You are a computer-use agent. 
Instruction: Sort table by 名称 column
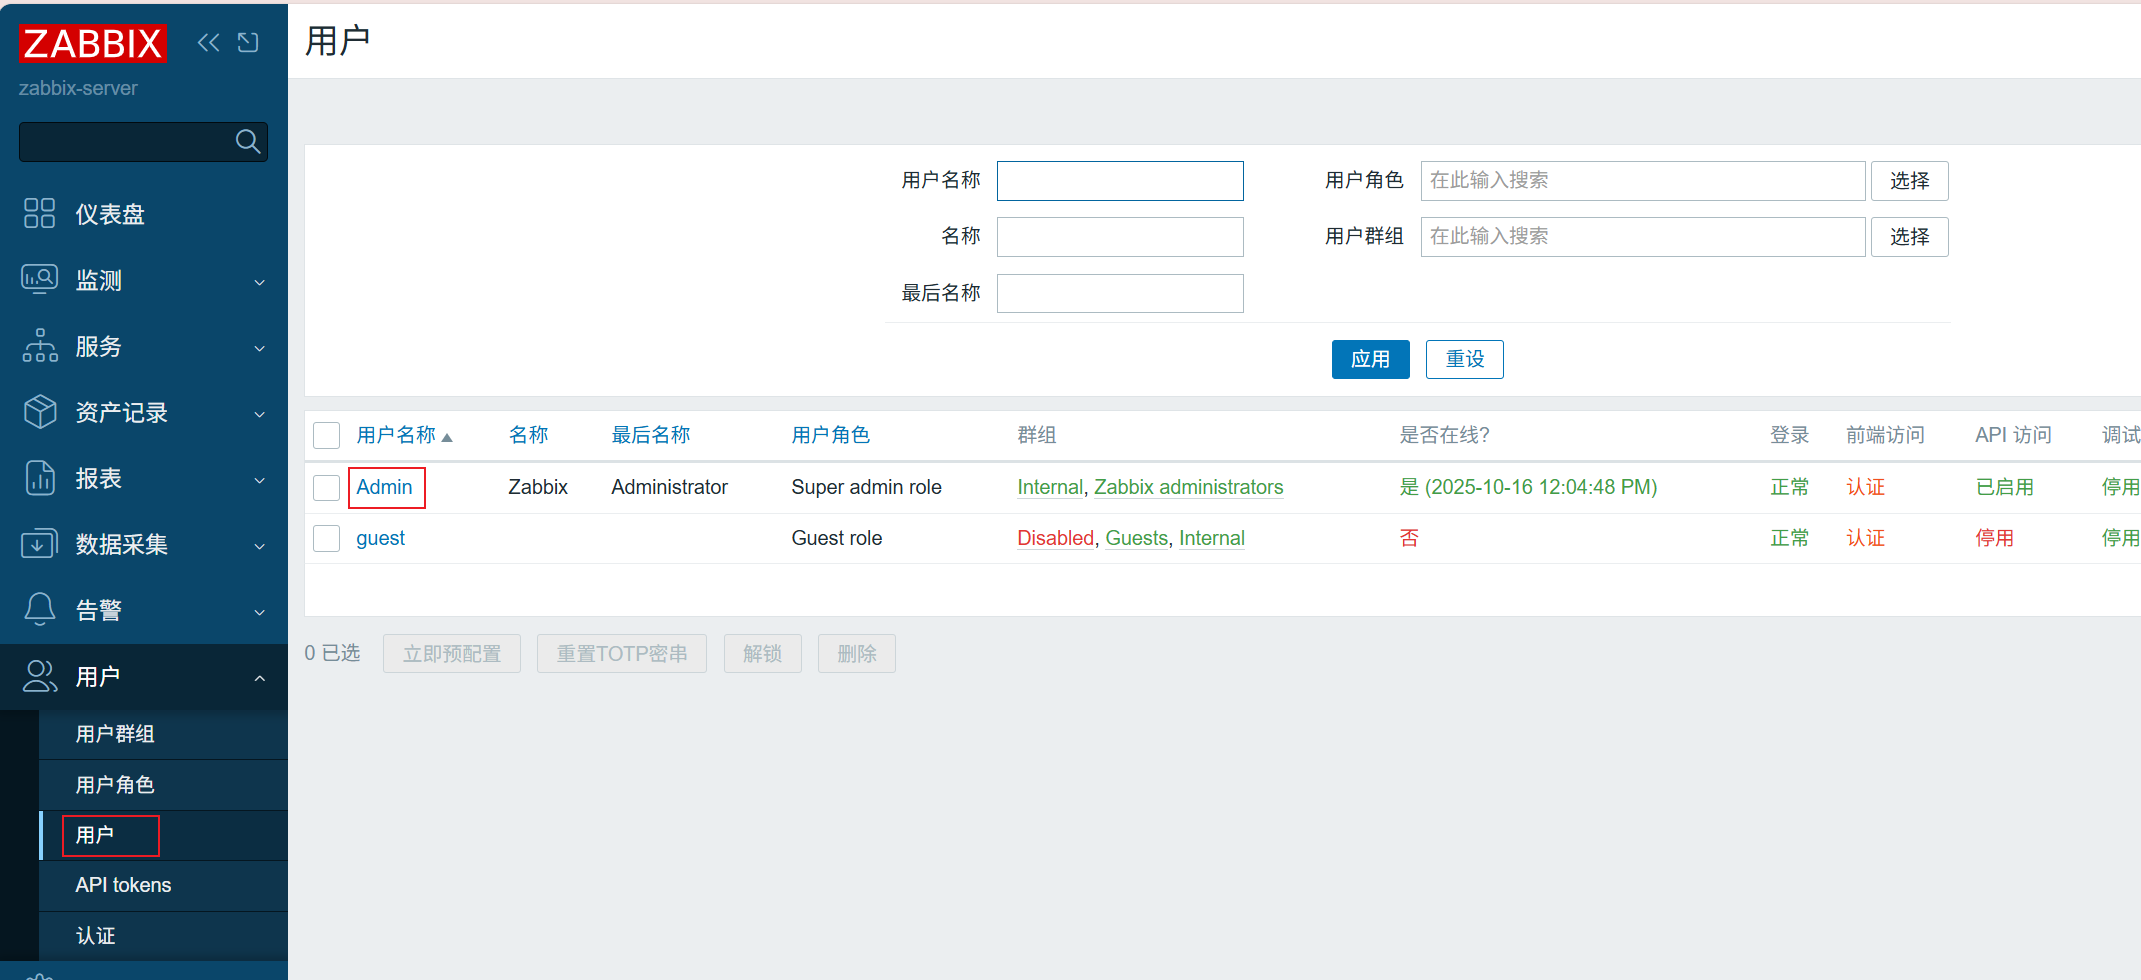(x=528, y=435)
